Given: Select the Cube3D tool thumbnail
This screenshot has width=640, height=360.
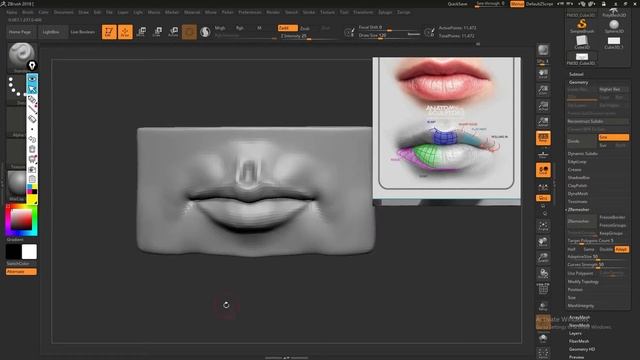Looking at the screenshot, I should pyautogui.click(x=582, y=42).
